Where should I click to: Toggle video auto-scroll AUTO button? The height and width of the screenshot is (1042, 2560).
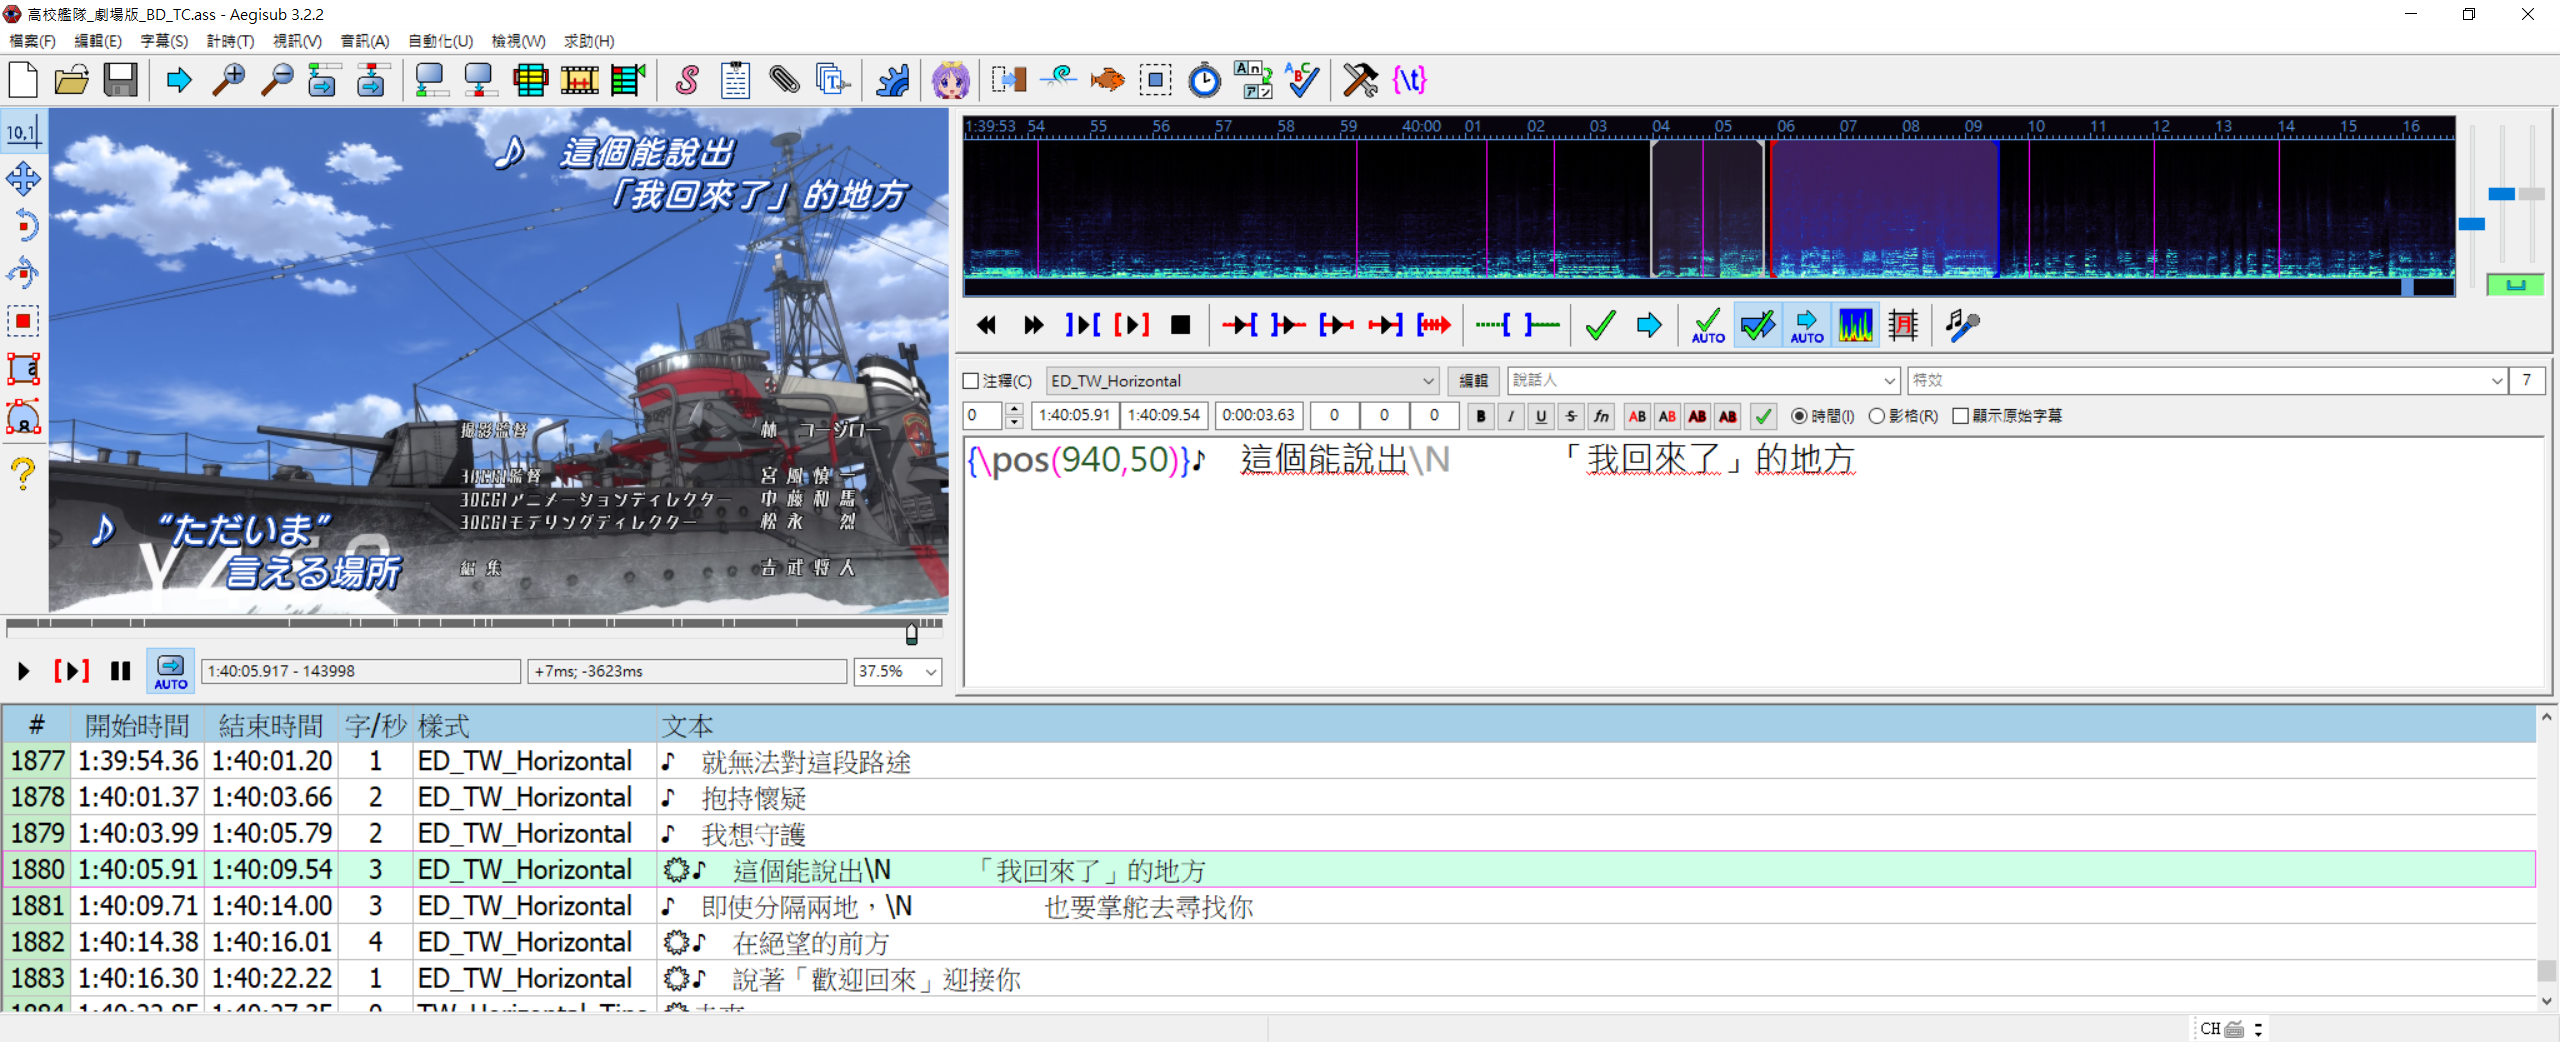coord(171,671)
